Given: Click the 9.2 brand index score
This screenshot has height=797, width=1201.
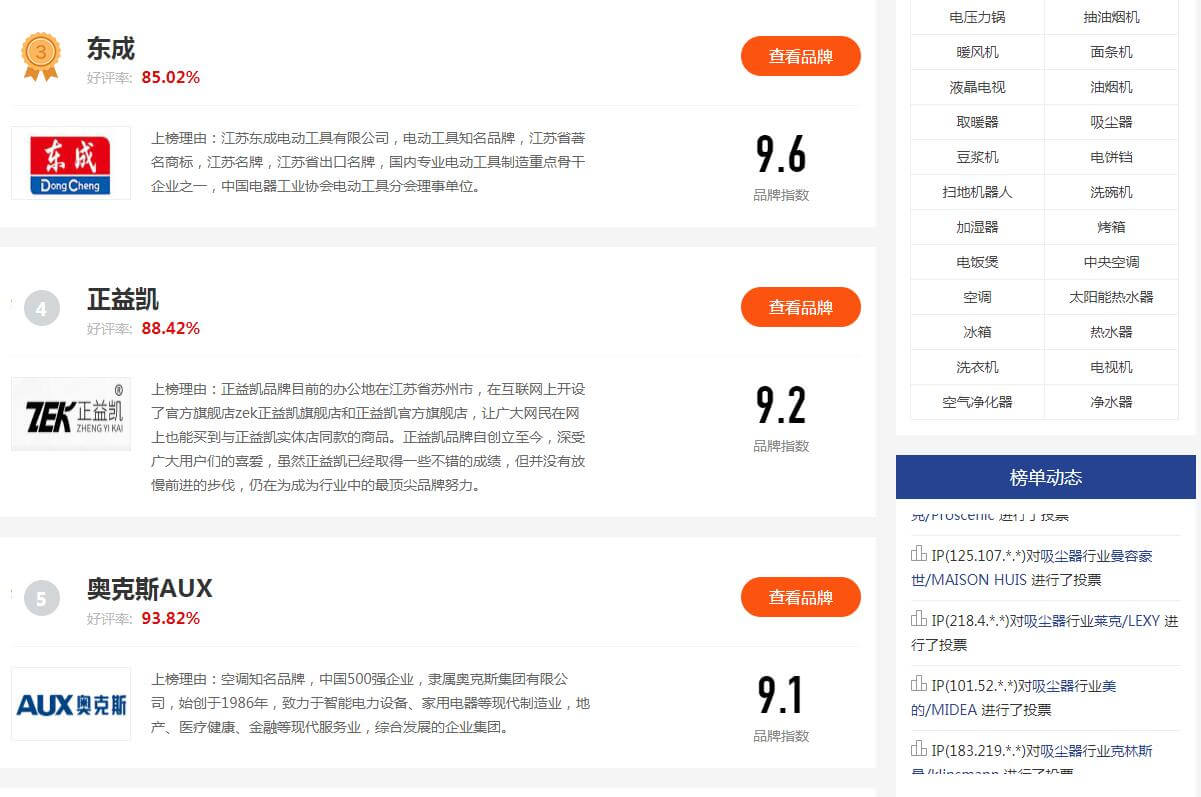Looking at the screenshot, I should pos(781,406).
